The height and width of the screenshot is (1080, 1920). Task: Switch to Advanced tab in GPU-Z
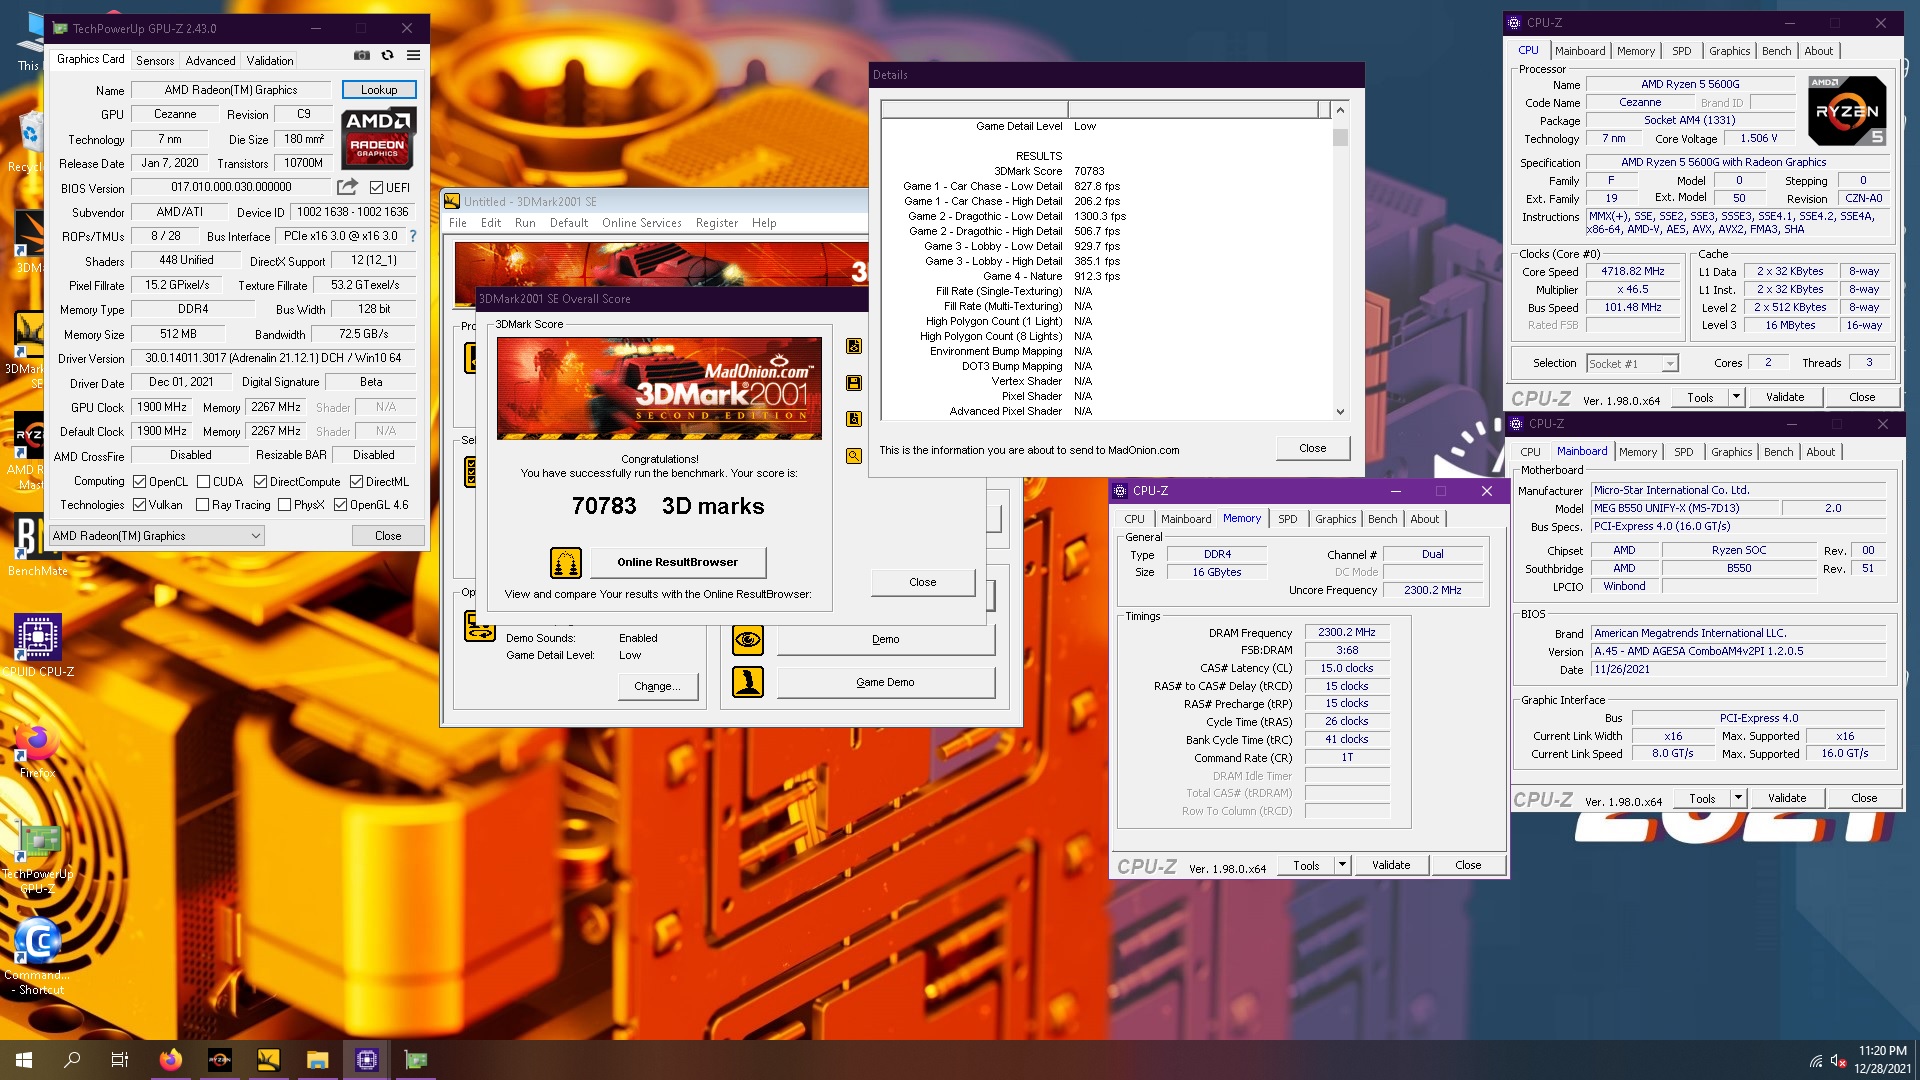(x=210, y=60)
